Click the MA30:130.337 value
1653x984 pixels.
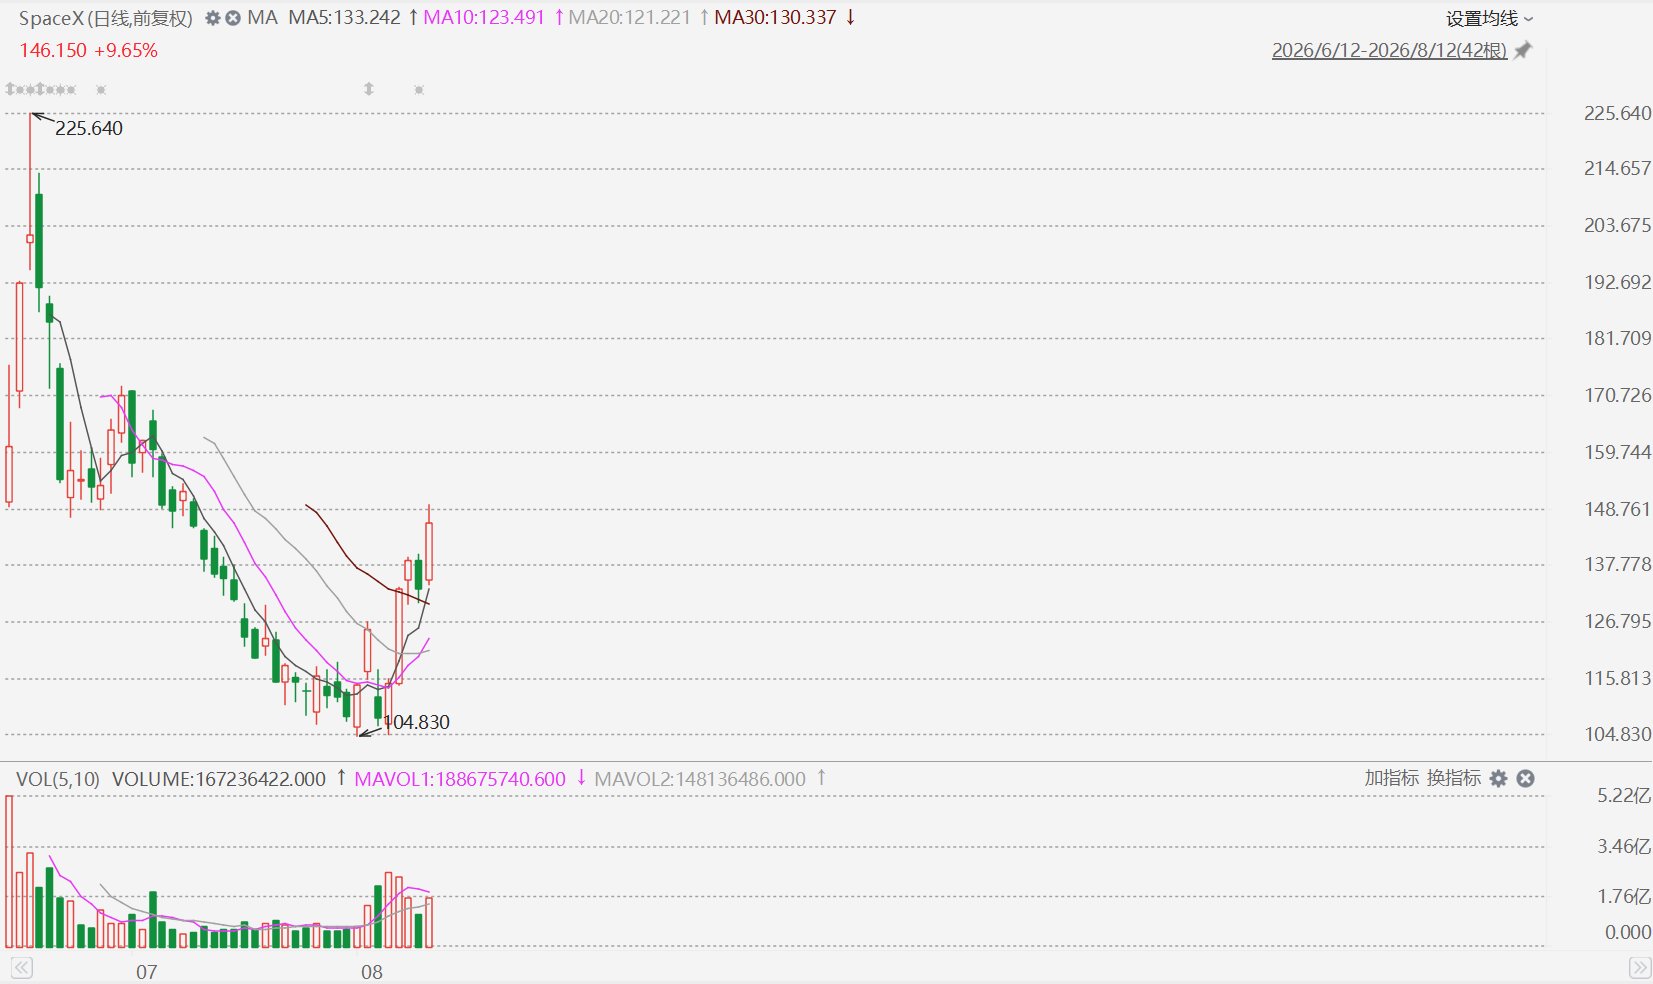tap(775, 17)
